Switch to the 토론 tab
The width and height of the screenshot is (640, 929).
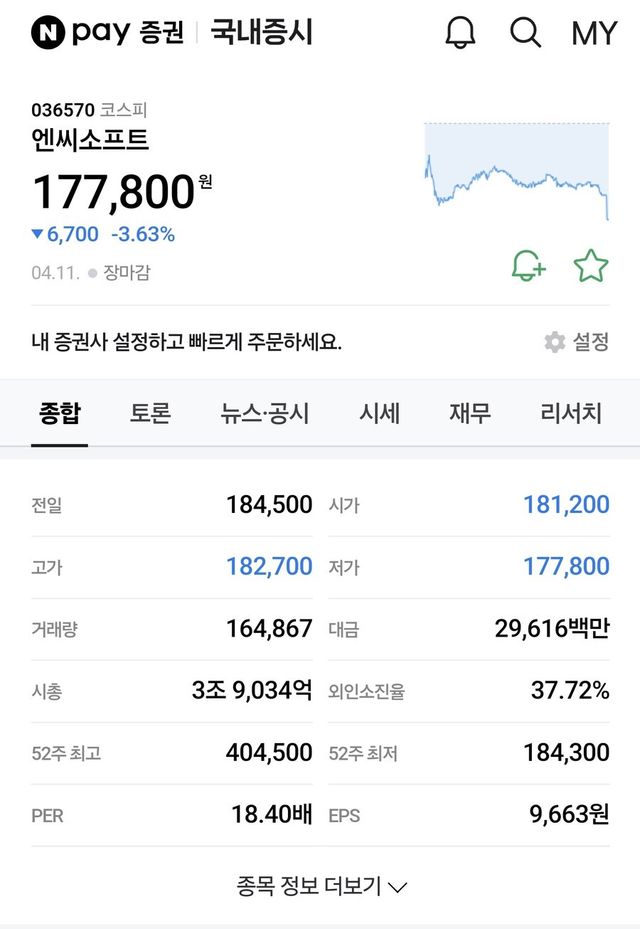click(x=150, y=413)
